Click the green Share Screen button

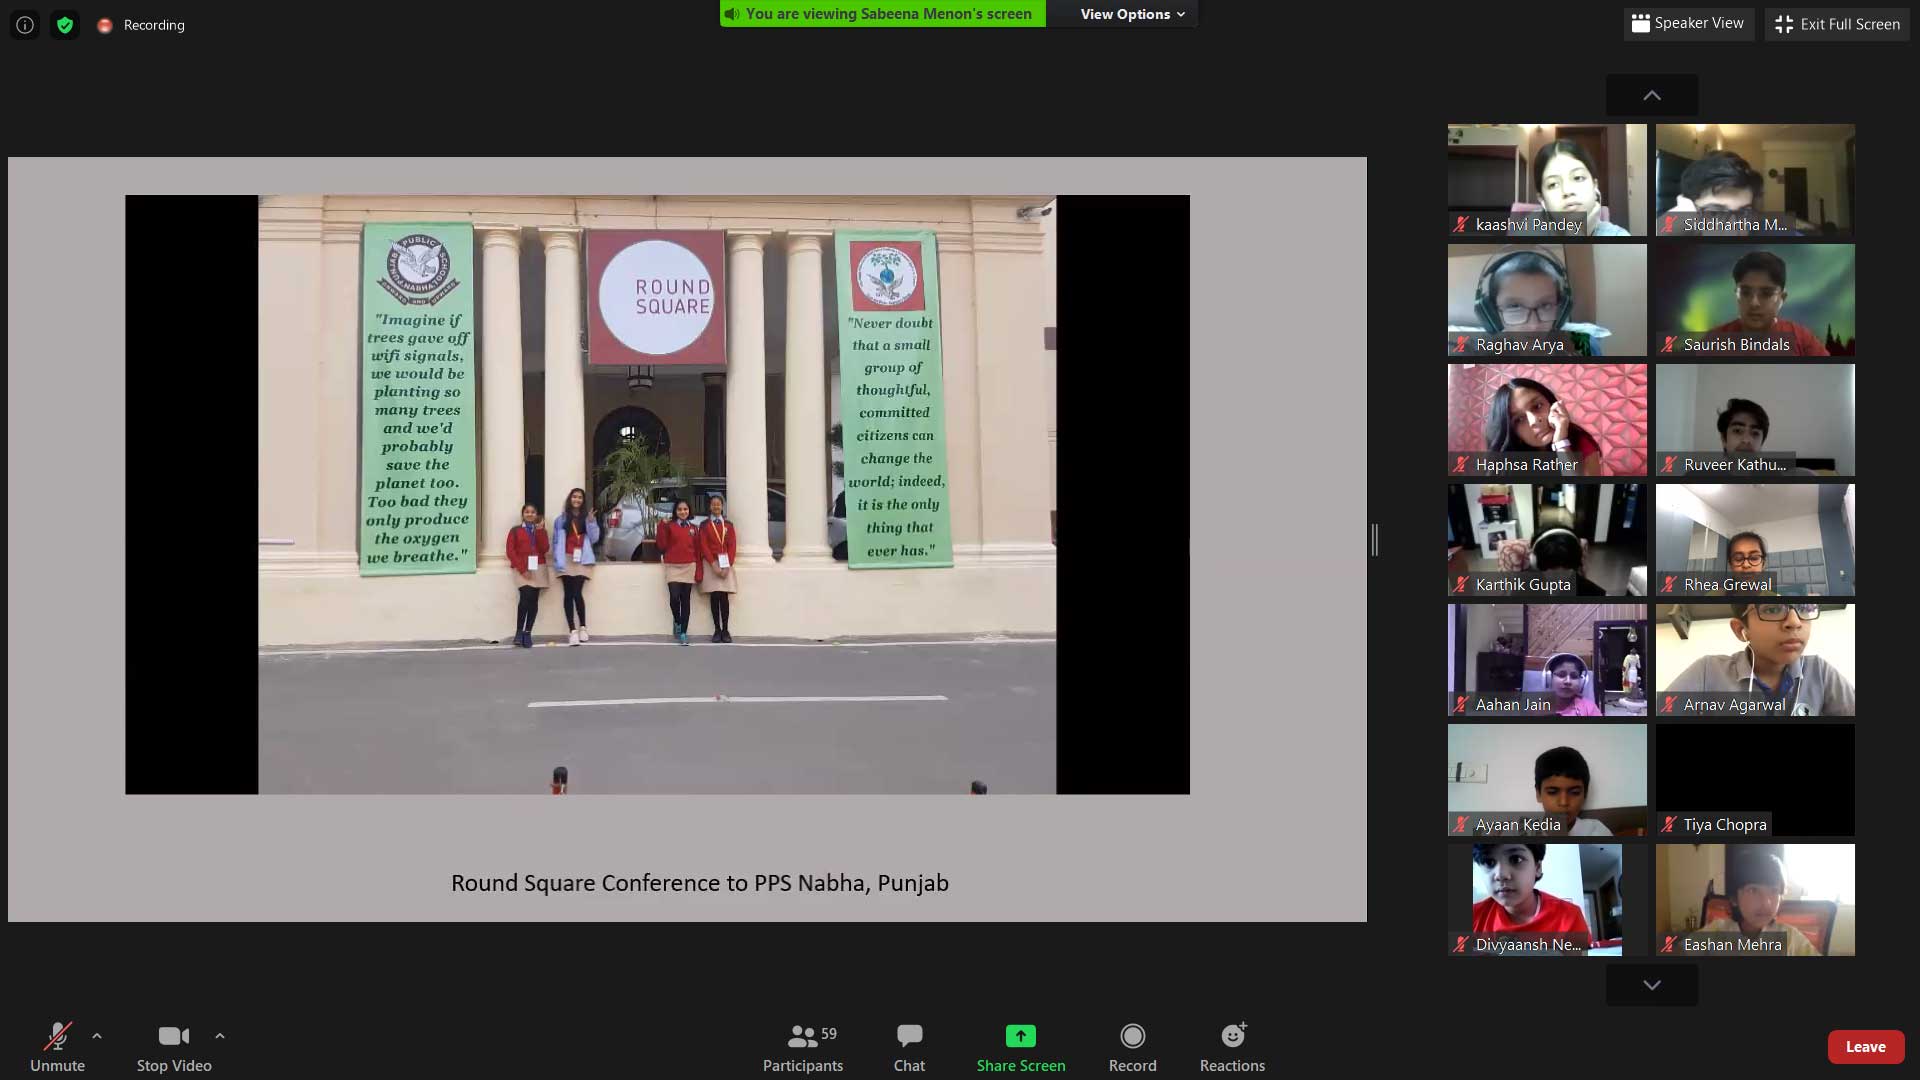pyautogui.click(x=1021, y=1047)
